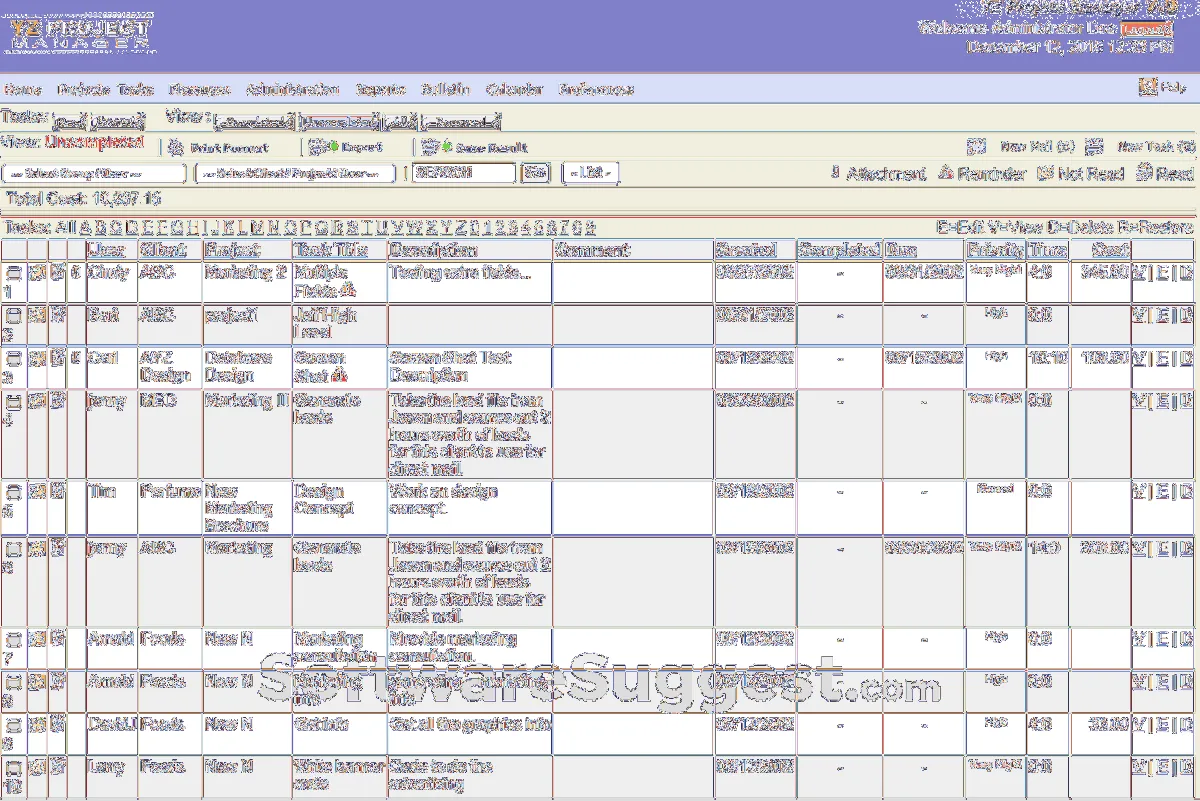
Task: Open the Preferences menu
Action: 596,89
